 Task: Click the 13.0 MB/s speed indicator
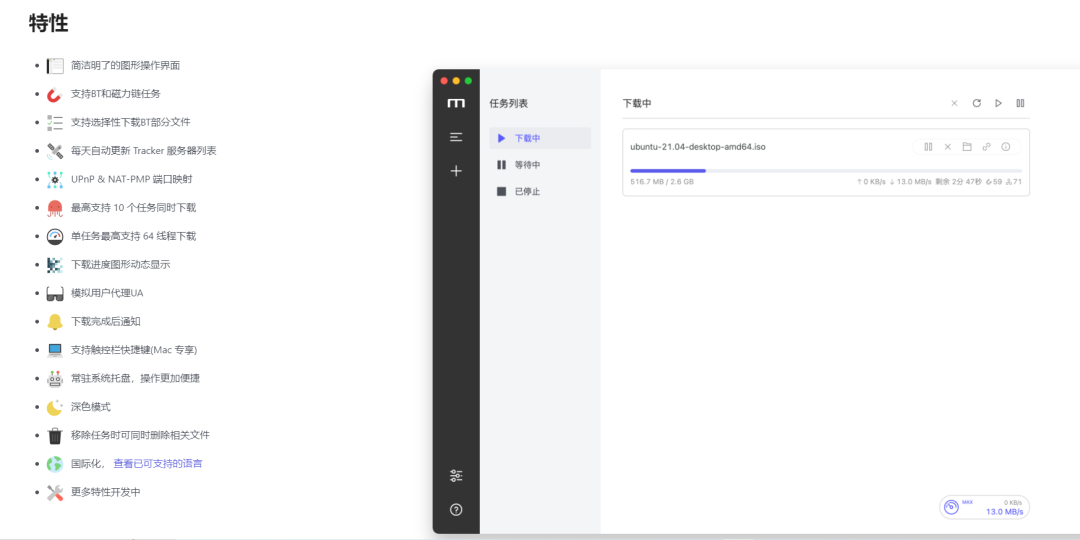[1004, 512]
